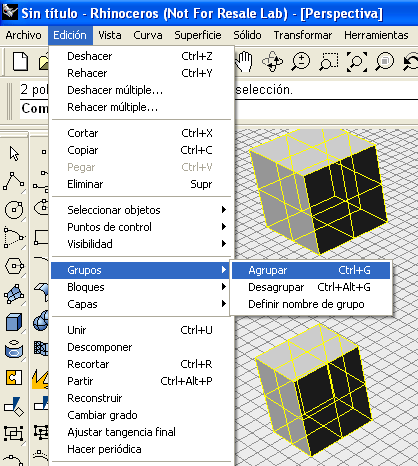Viewport: 418px width, 466px height.
Task: Open the Vista menu
Action: click(110, 35)
